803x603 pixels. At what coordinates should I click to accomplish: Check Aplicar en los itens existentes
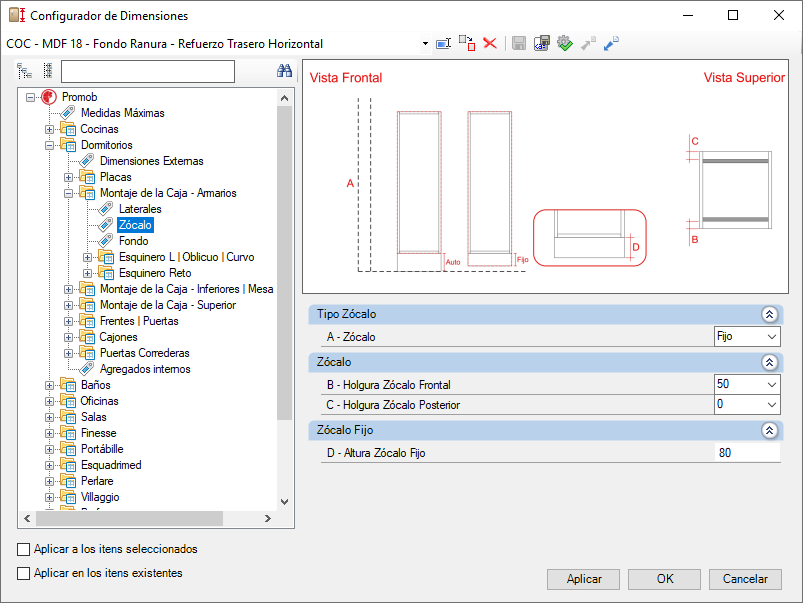(x=24, y=573)
